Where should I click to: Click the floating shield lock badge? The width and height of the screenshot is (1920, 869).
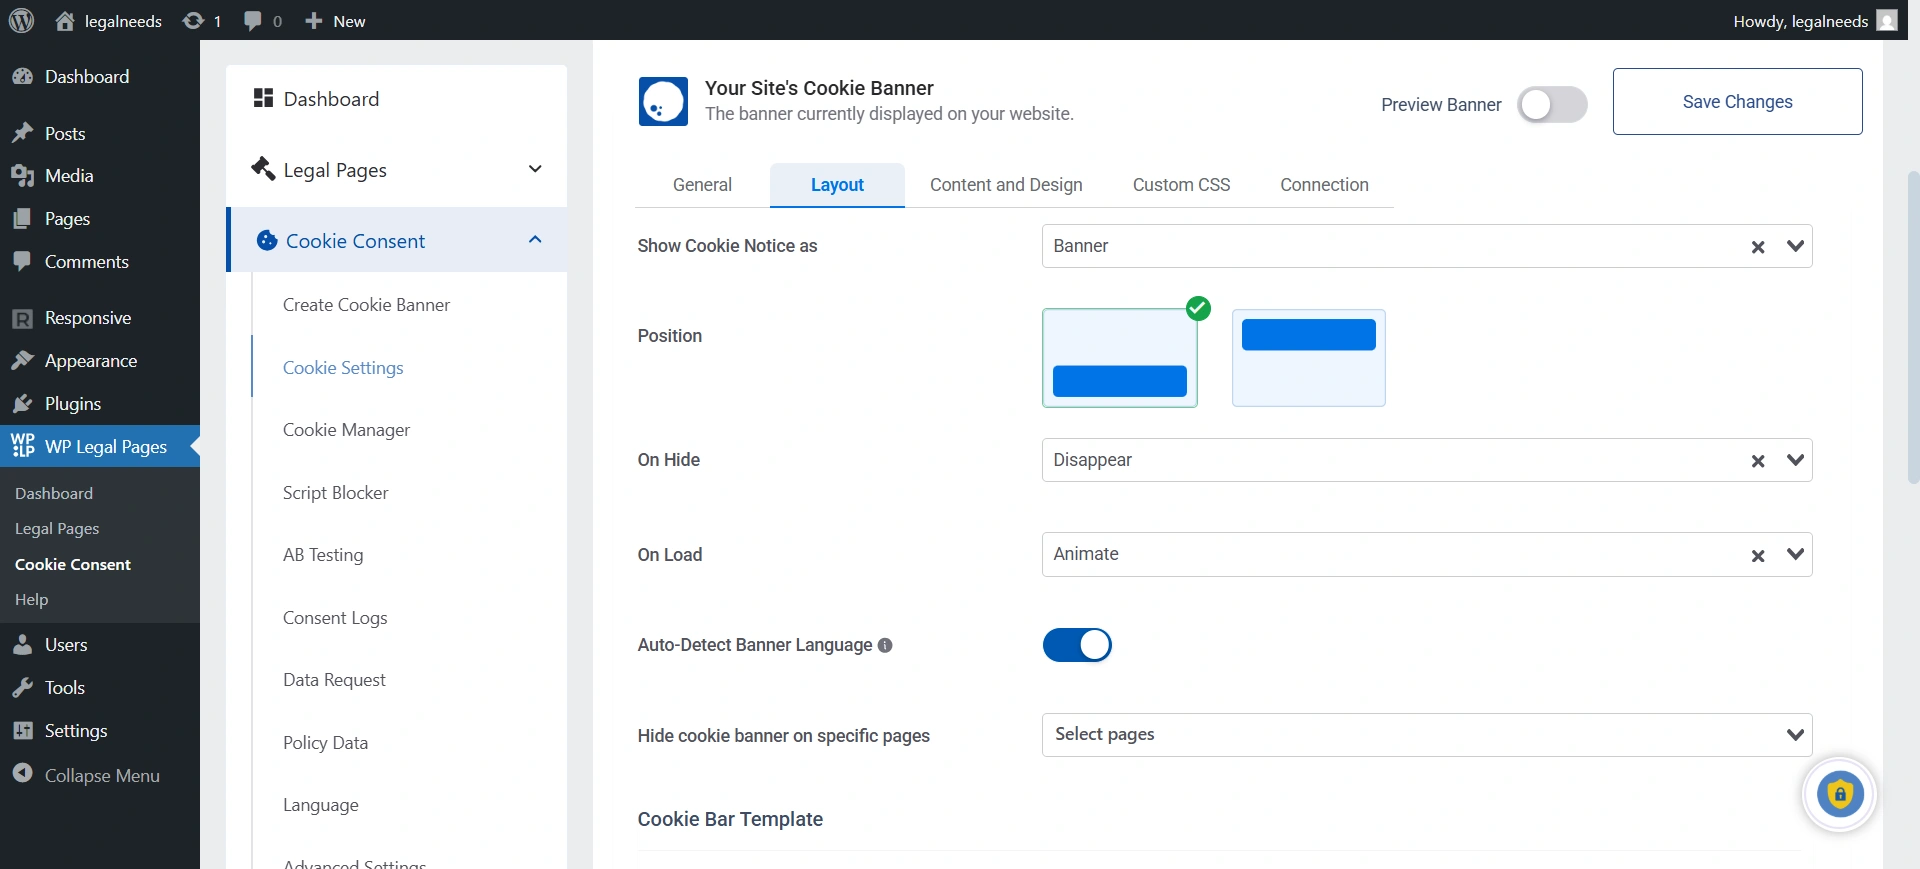tap(1839, 796)
